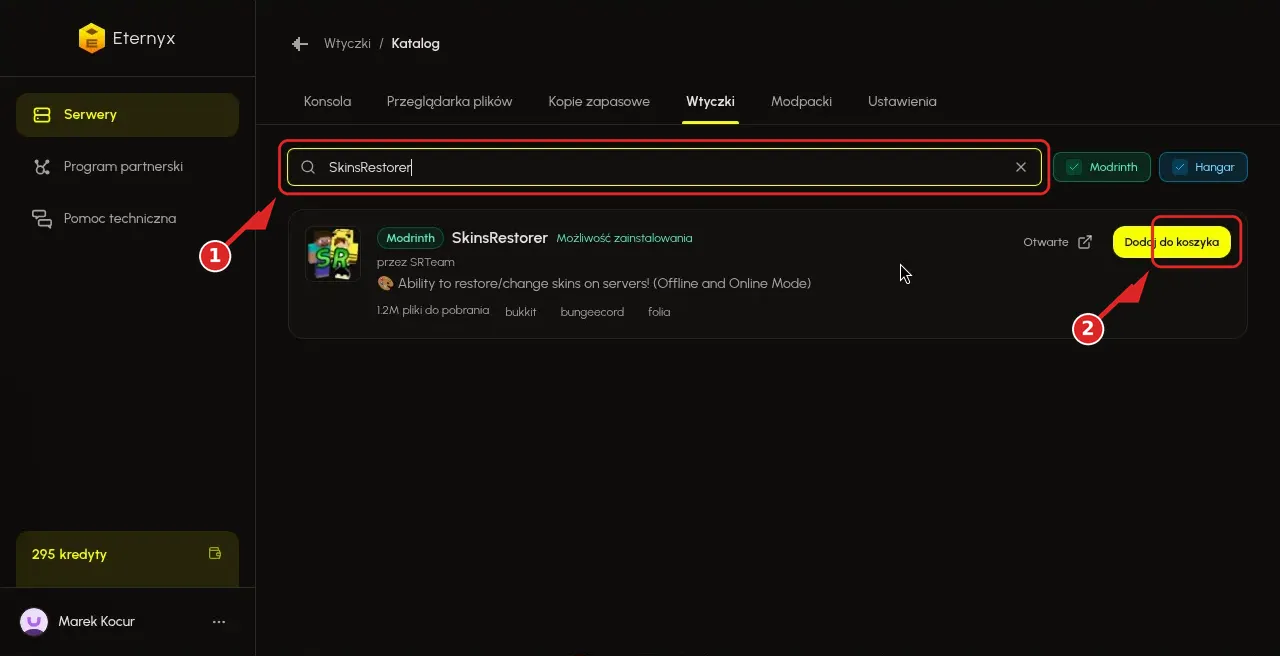This screenshot has height=656, width=1280.
Task: Click the bungeecord tag
Action: coord(592,312)
